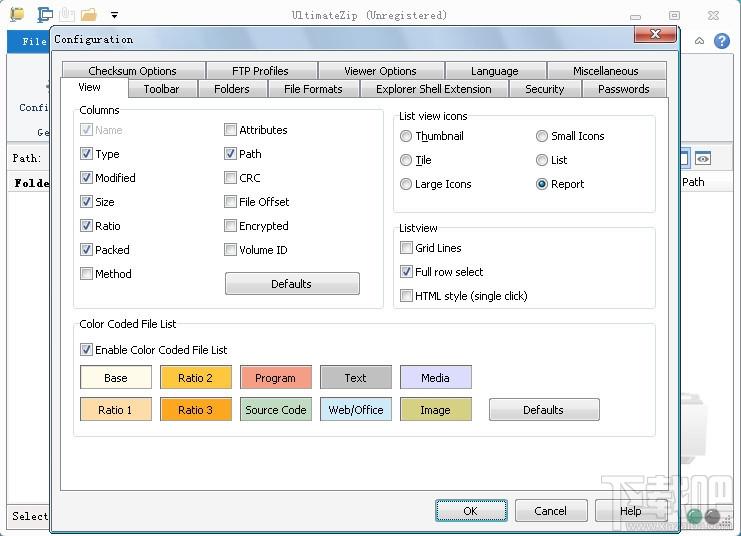Enable the Encrypted column checkbox
The width and height of the screenshot is (741, 536).
230,225
